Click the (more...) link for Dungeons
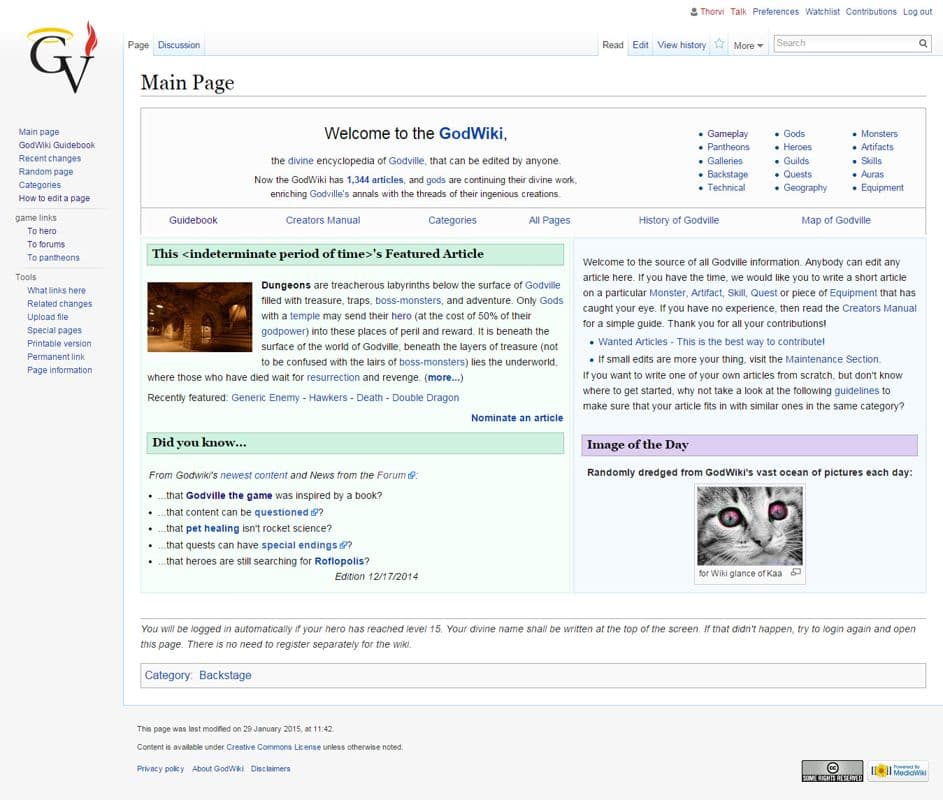 click(x=444, y=378)
